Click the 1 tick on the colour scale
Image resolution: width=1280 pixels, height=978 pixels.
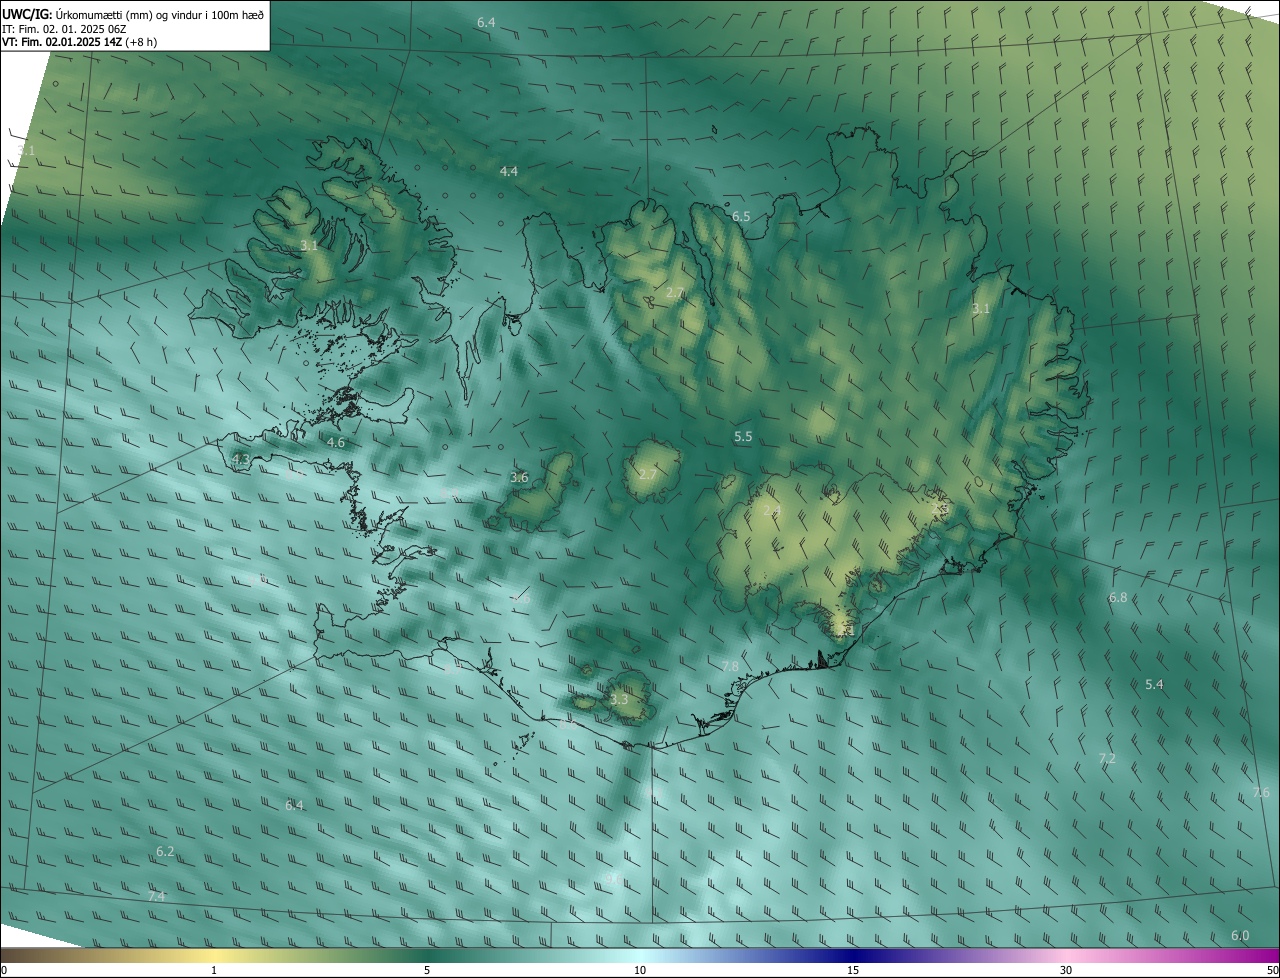214,970
